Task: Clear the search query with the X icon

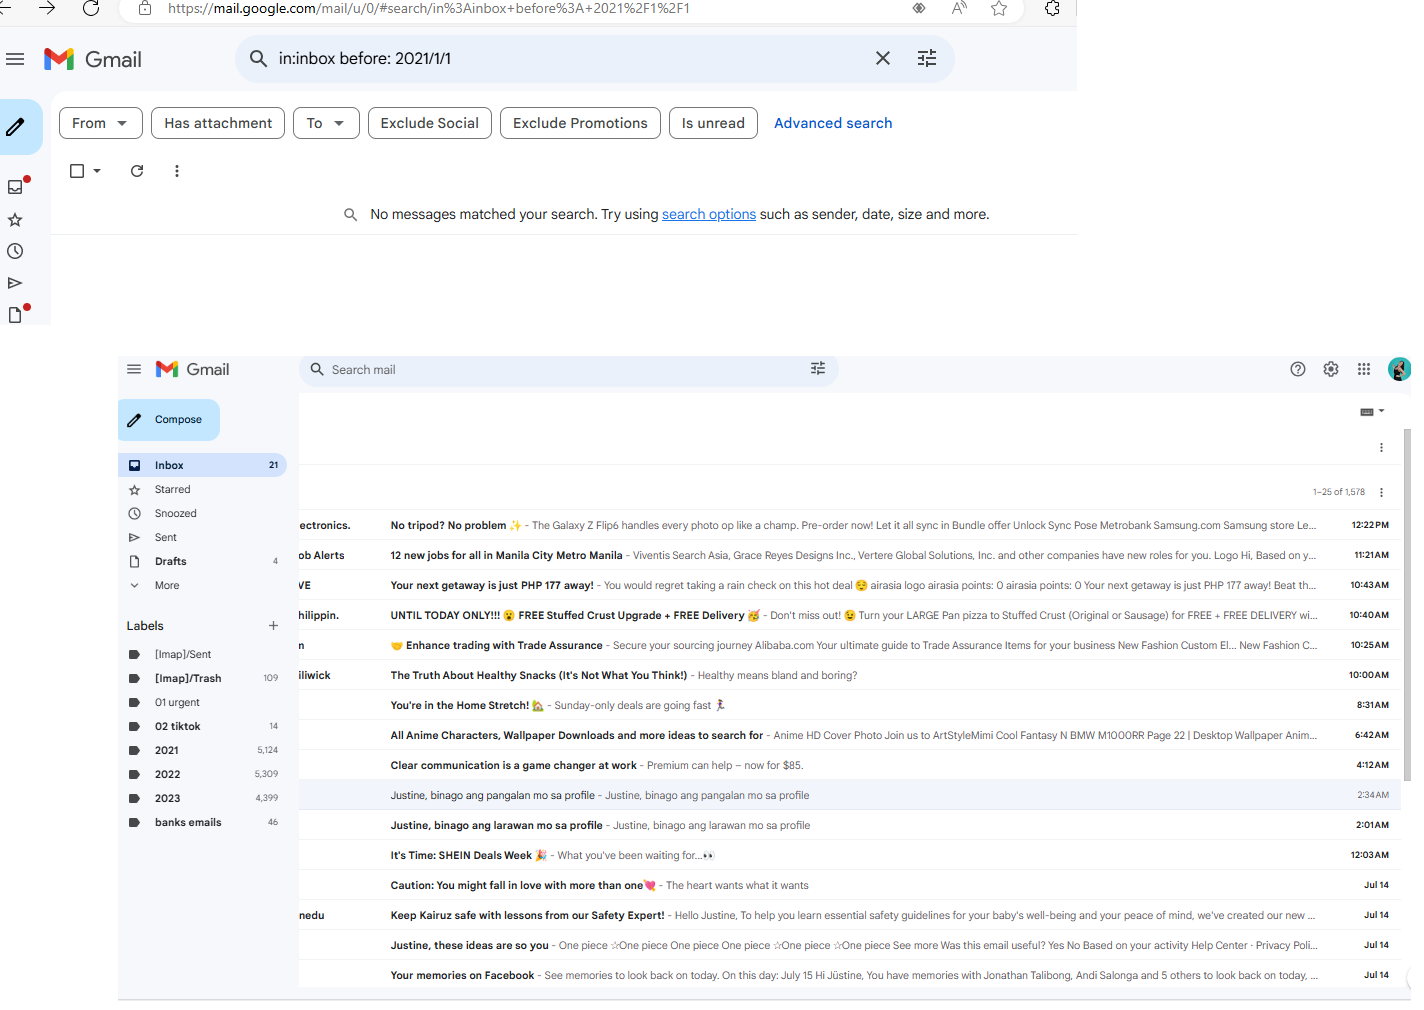Action: pyautogui.click(x=883, y=59)
